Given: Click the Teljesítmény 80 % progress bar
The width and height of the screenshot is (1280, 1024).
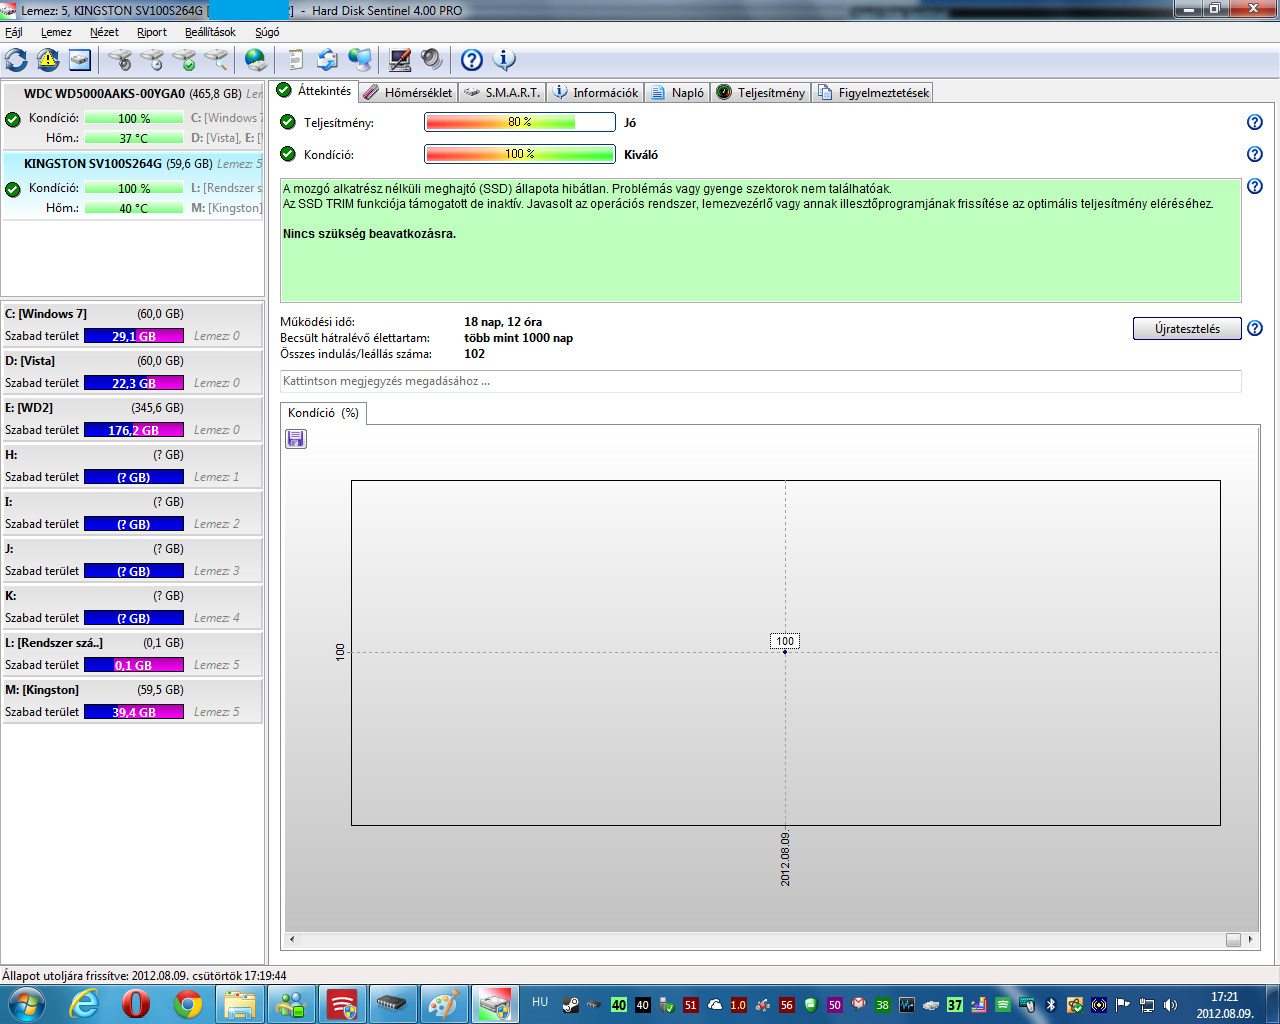Looking at the screenshot, I should coord(520,122).
